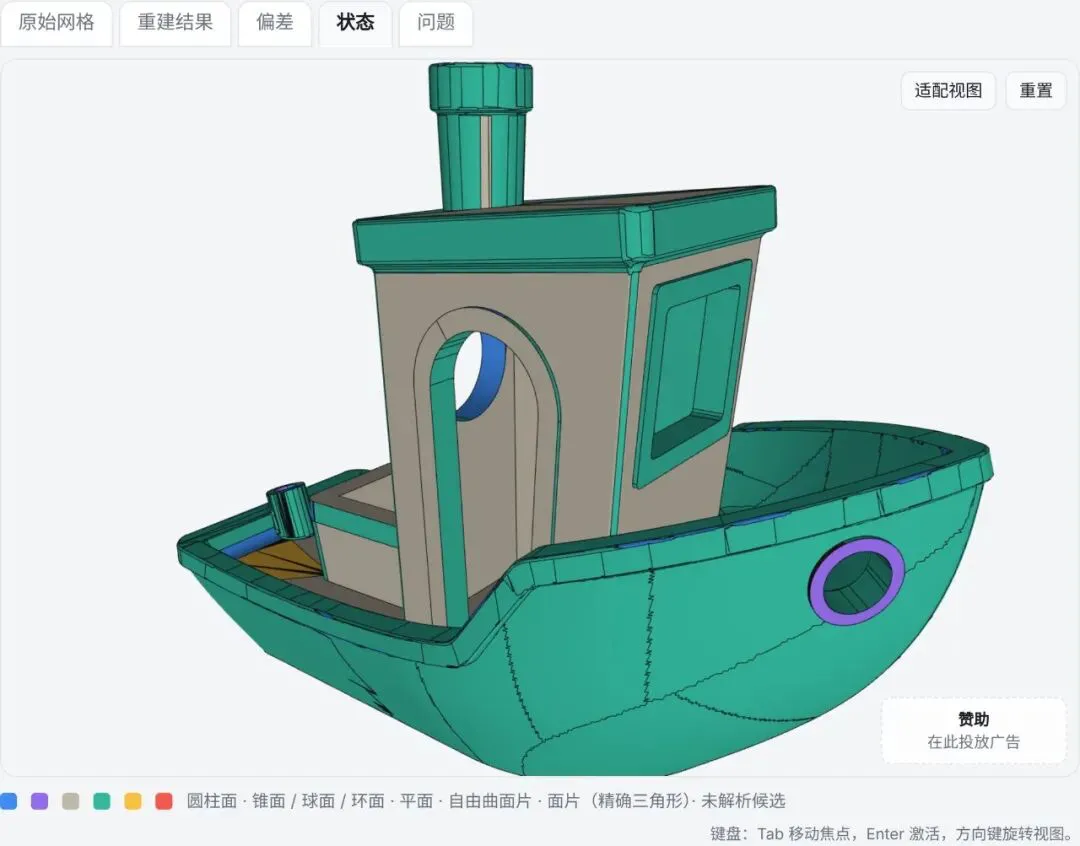This screenshot has height=846, width=1080.
Task: Go to the 问题 tab
Action: click(436, 23)
